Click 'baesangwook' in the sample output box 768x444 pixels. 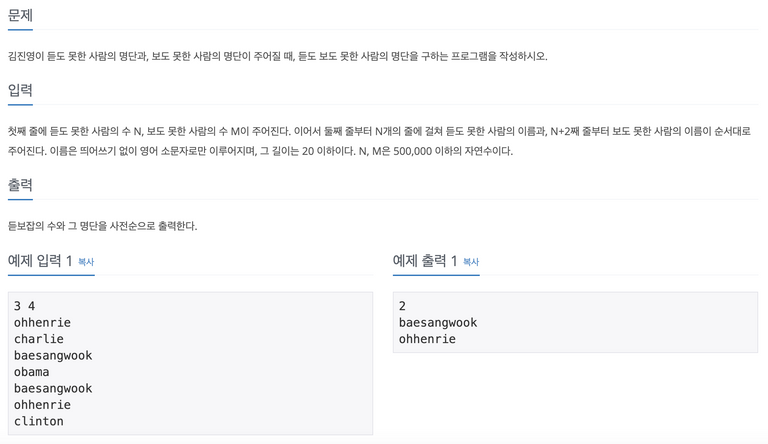click(438, 322)
